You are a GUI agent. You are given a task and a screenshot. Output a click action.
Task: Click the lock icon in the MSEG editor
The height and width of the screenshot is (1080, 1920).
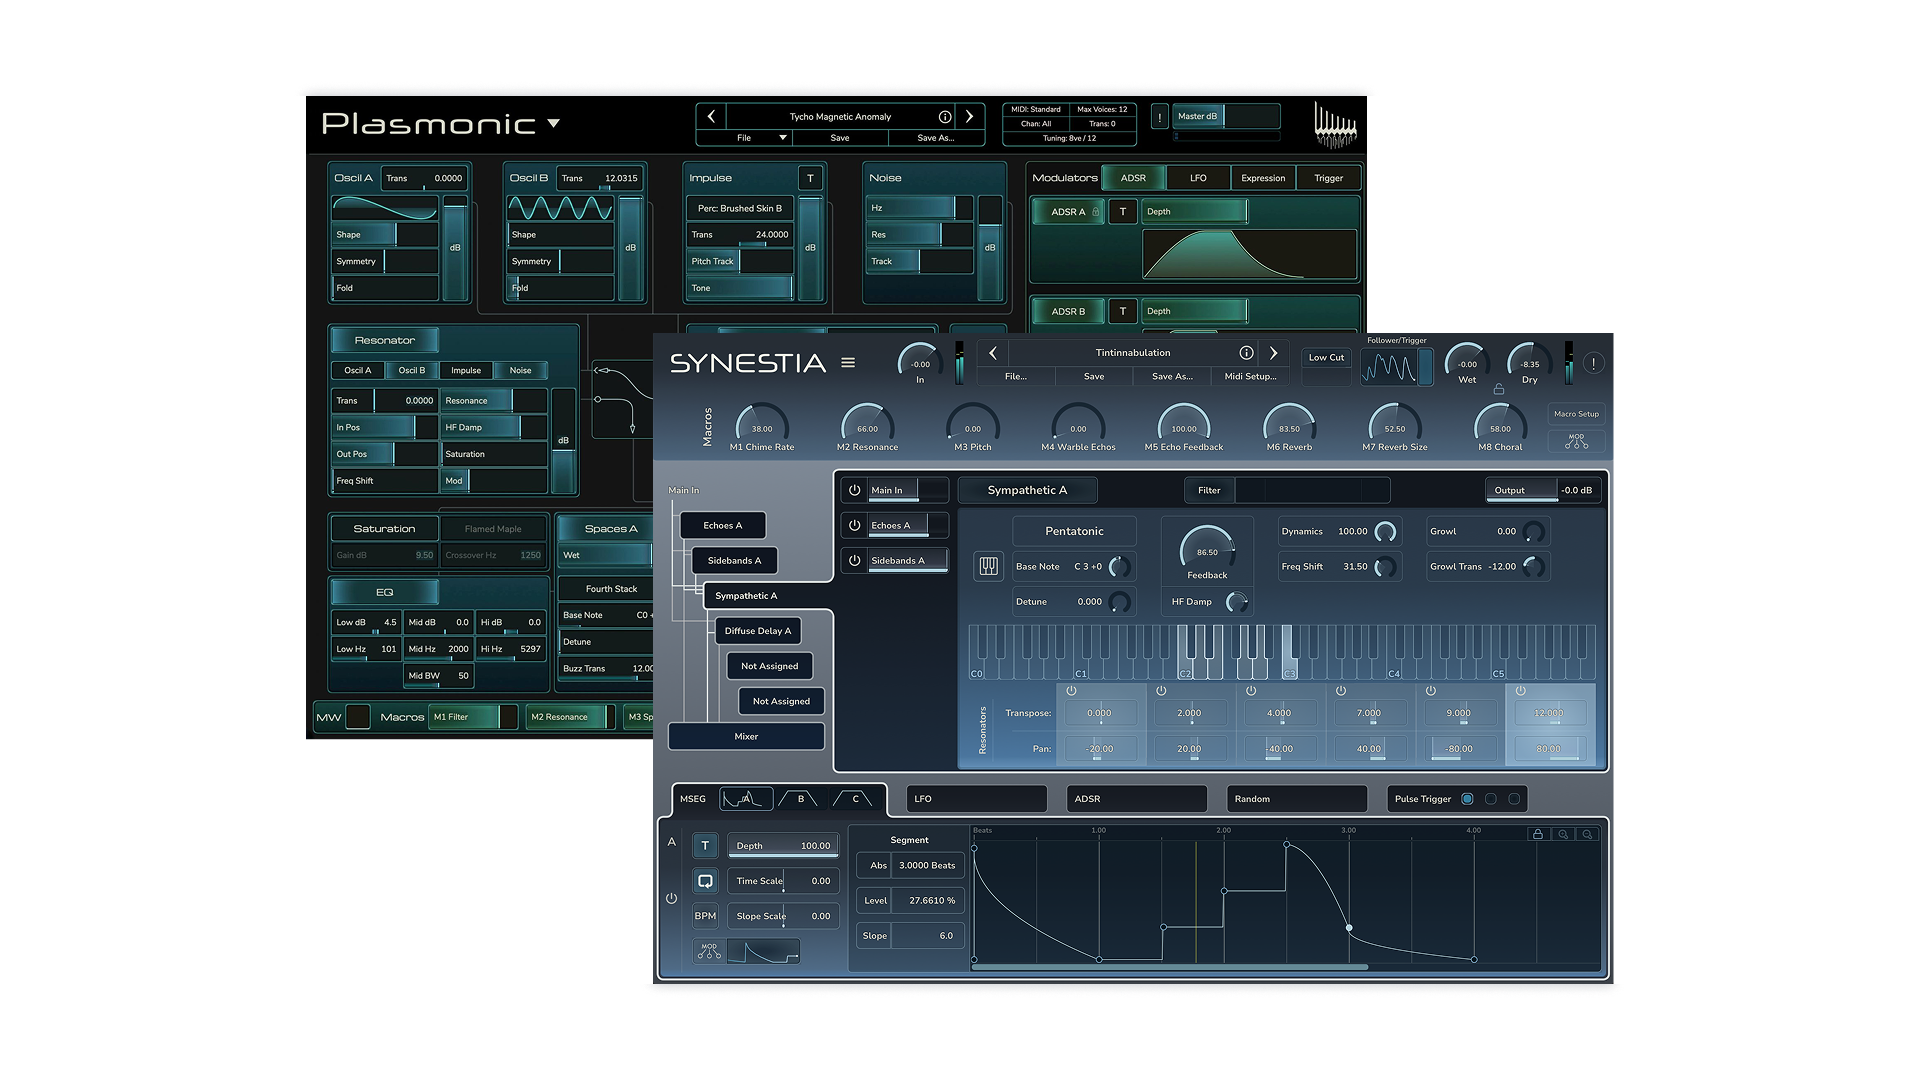pos(1538,834)
